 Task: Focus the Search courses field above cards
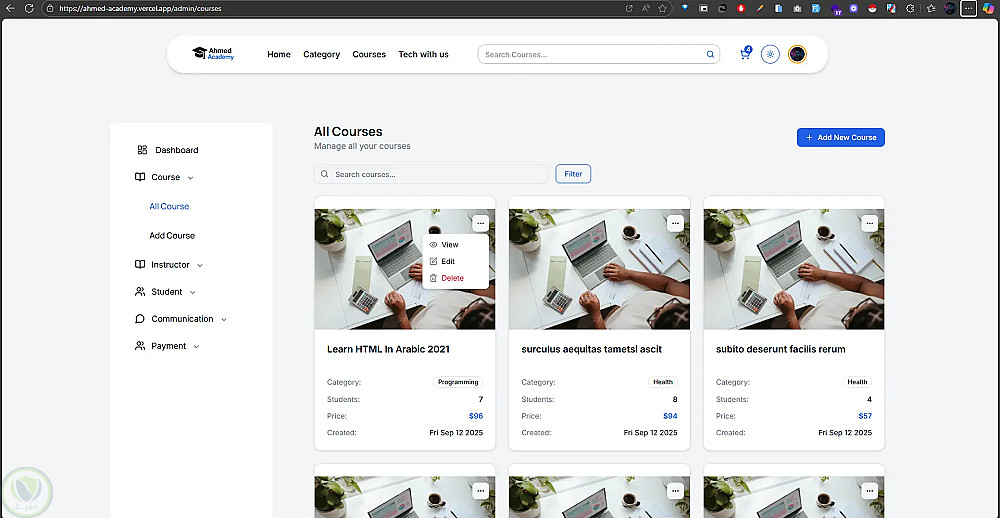430,174
